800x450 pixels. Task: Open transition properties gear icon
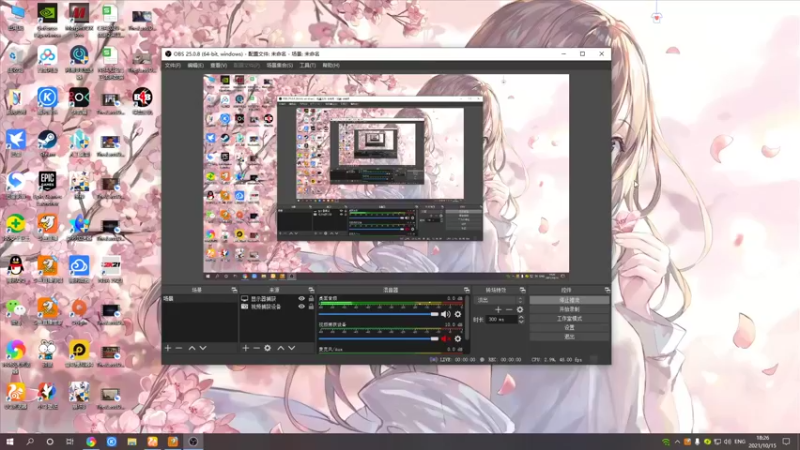520,310
